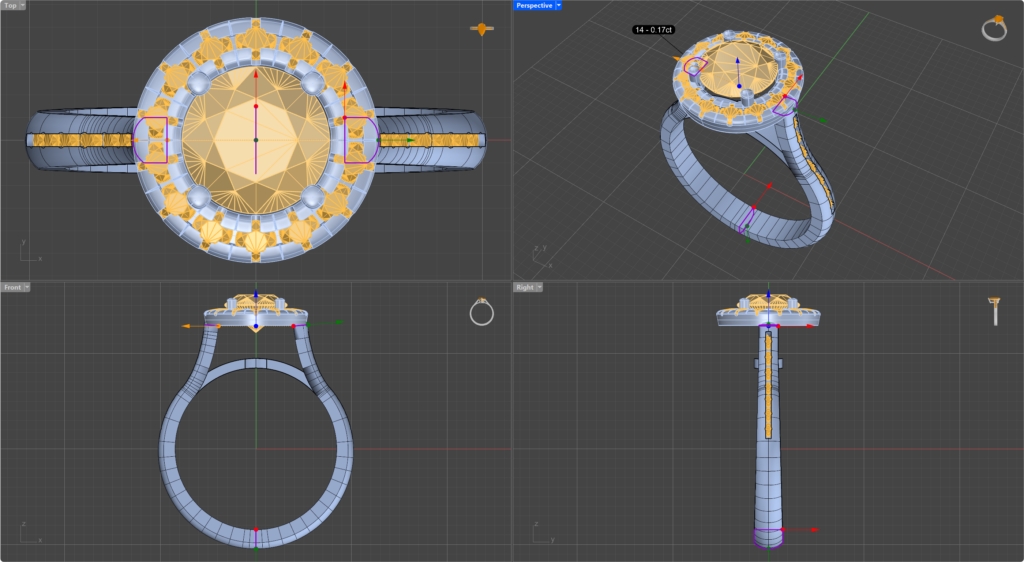Activate the Front viewport title label
1024x562 pixels.
coord(12,287)
